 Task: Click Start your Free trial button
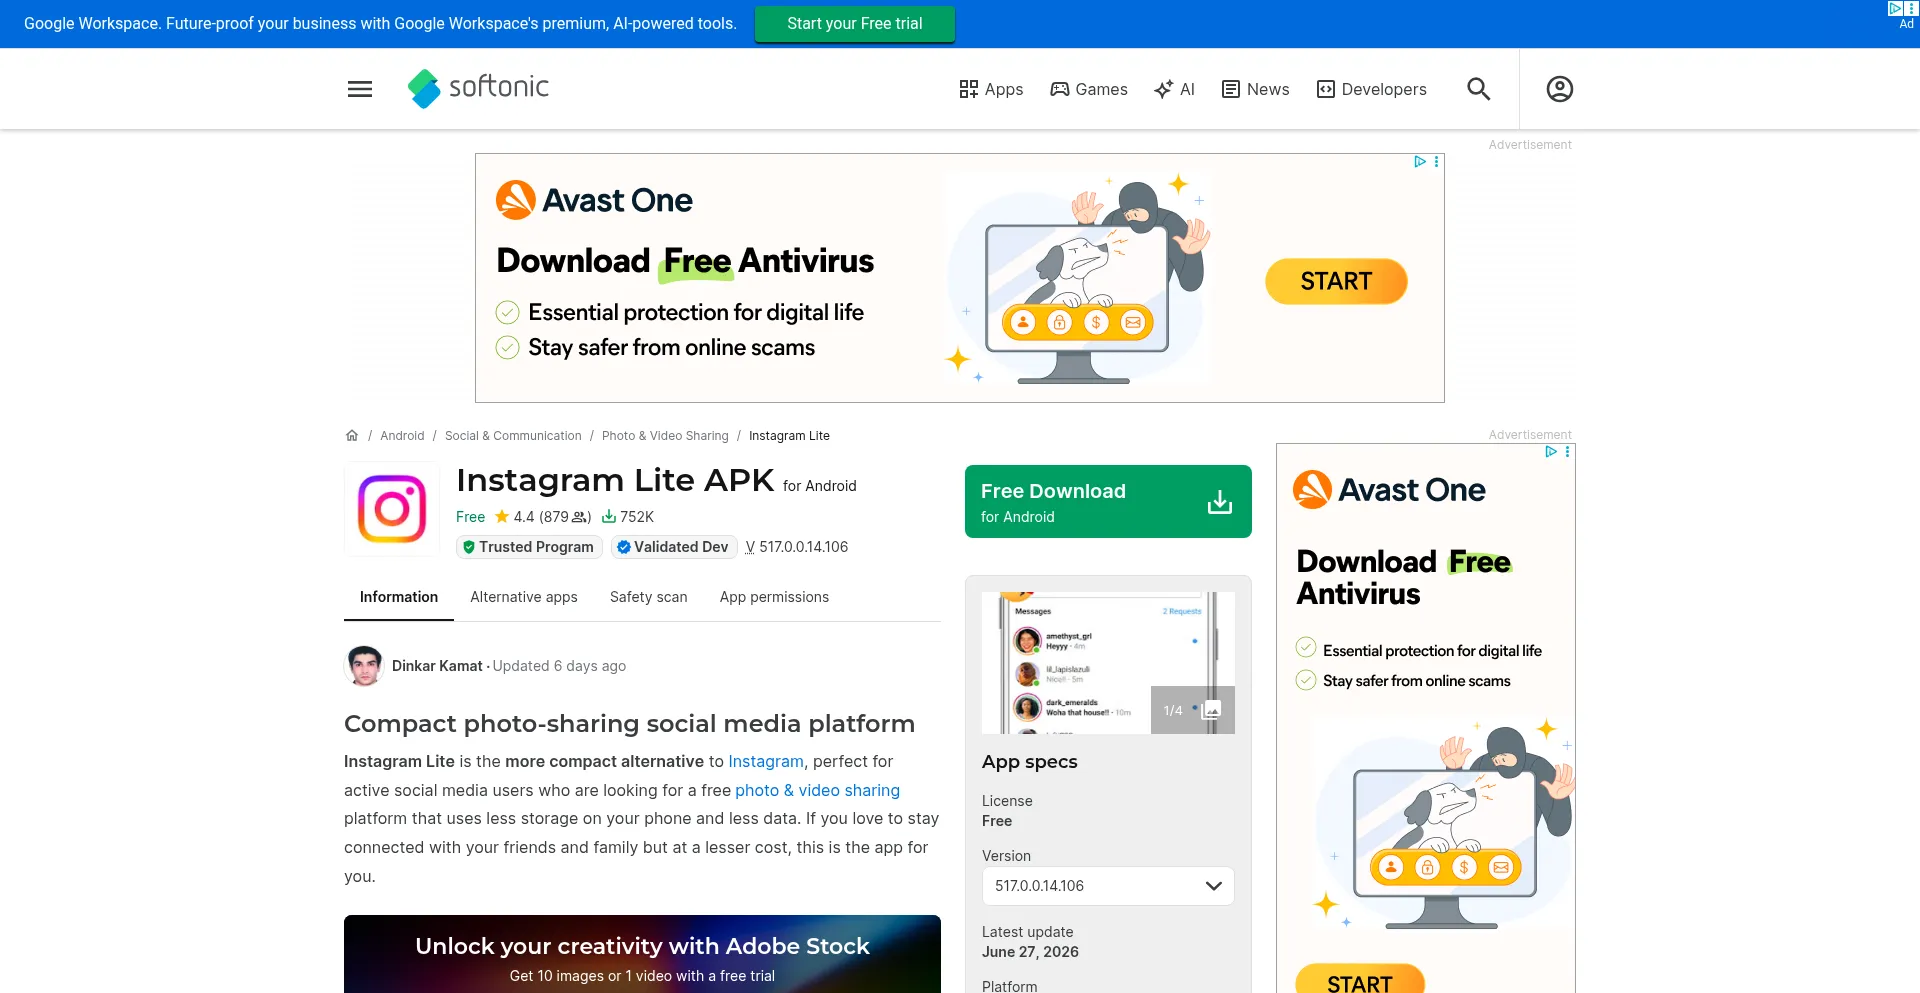855,23
